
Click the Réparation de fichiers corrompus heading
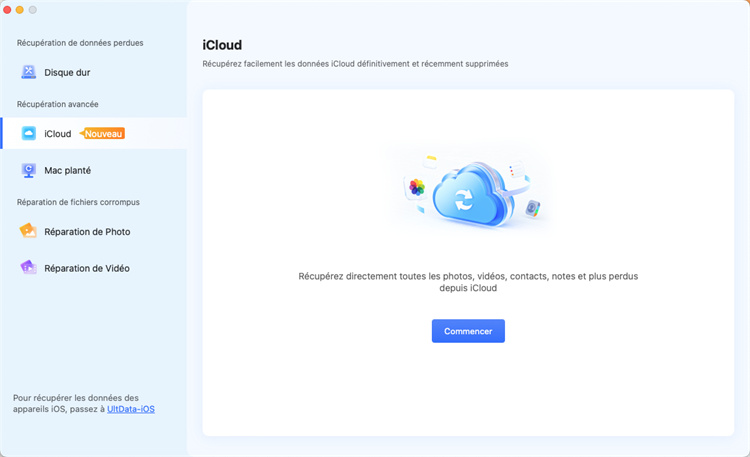78,202
